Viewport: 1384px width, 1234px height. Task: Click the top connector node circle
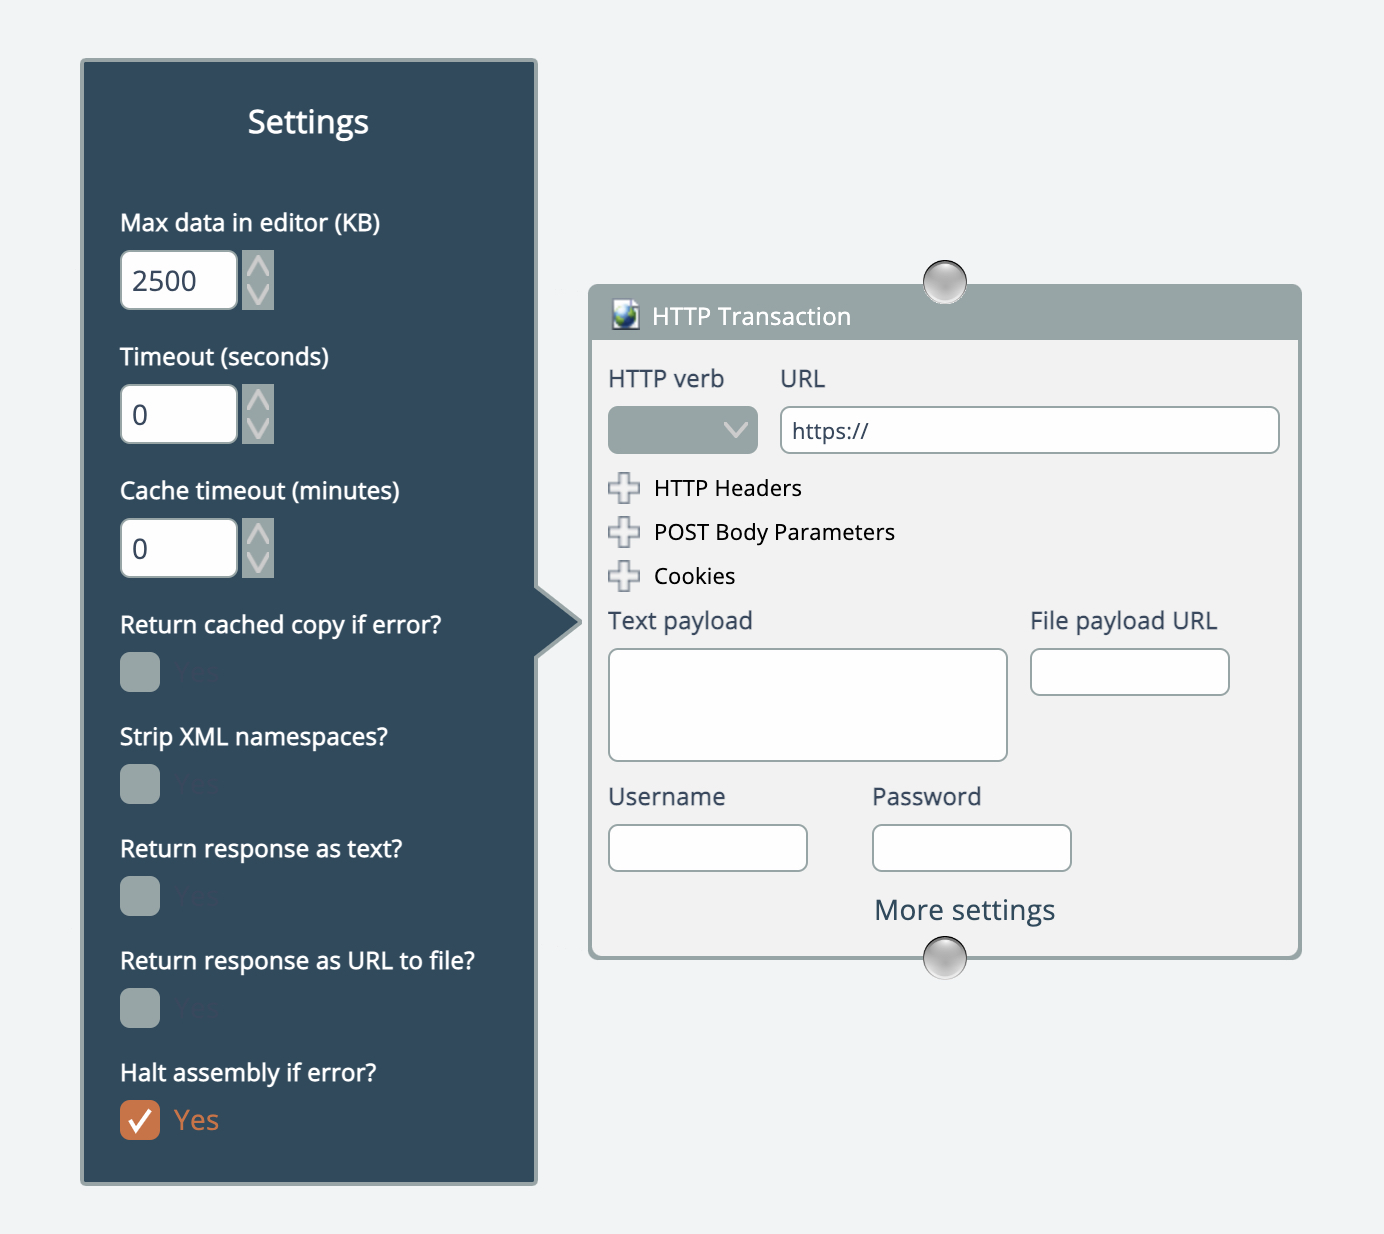click(x=945, y=282)
